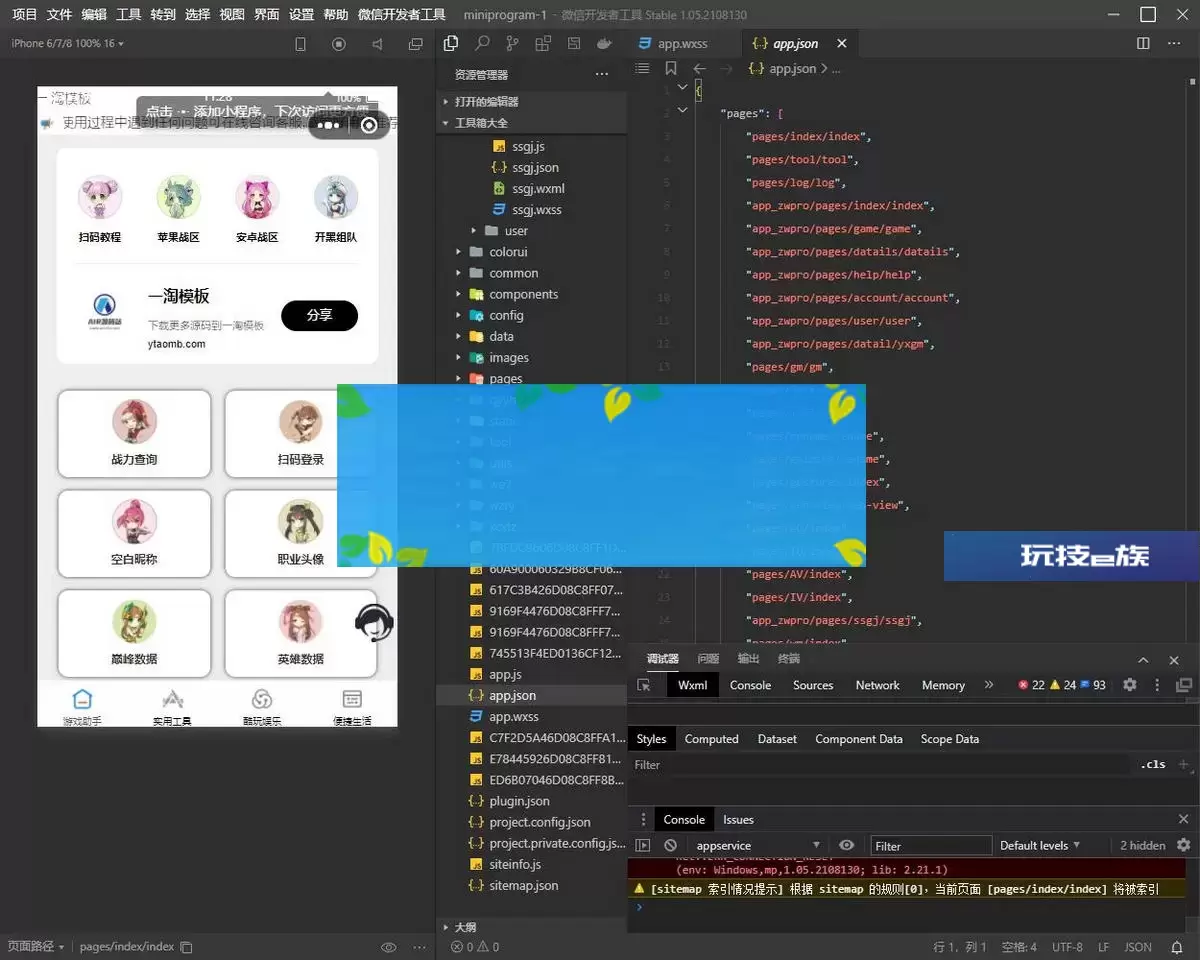Viewport: 1200px width, 960px height.
Task: Open the iPhone 6/7/8 device dropdown
Action: coord(66,44)
